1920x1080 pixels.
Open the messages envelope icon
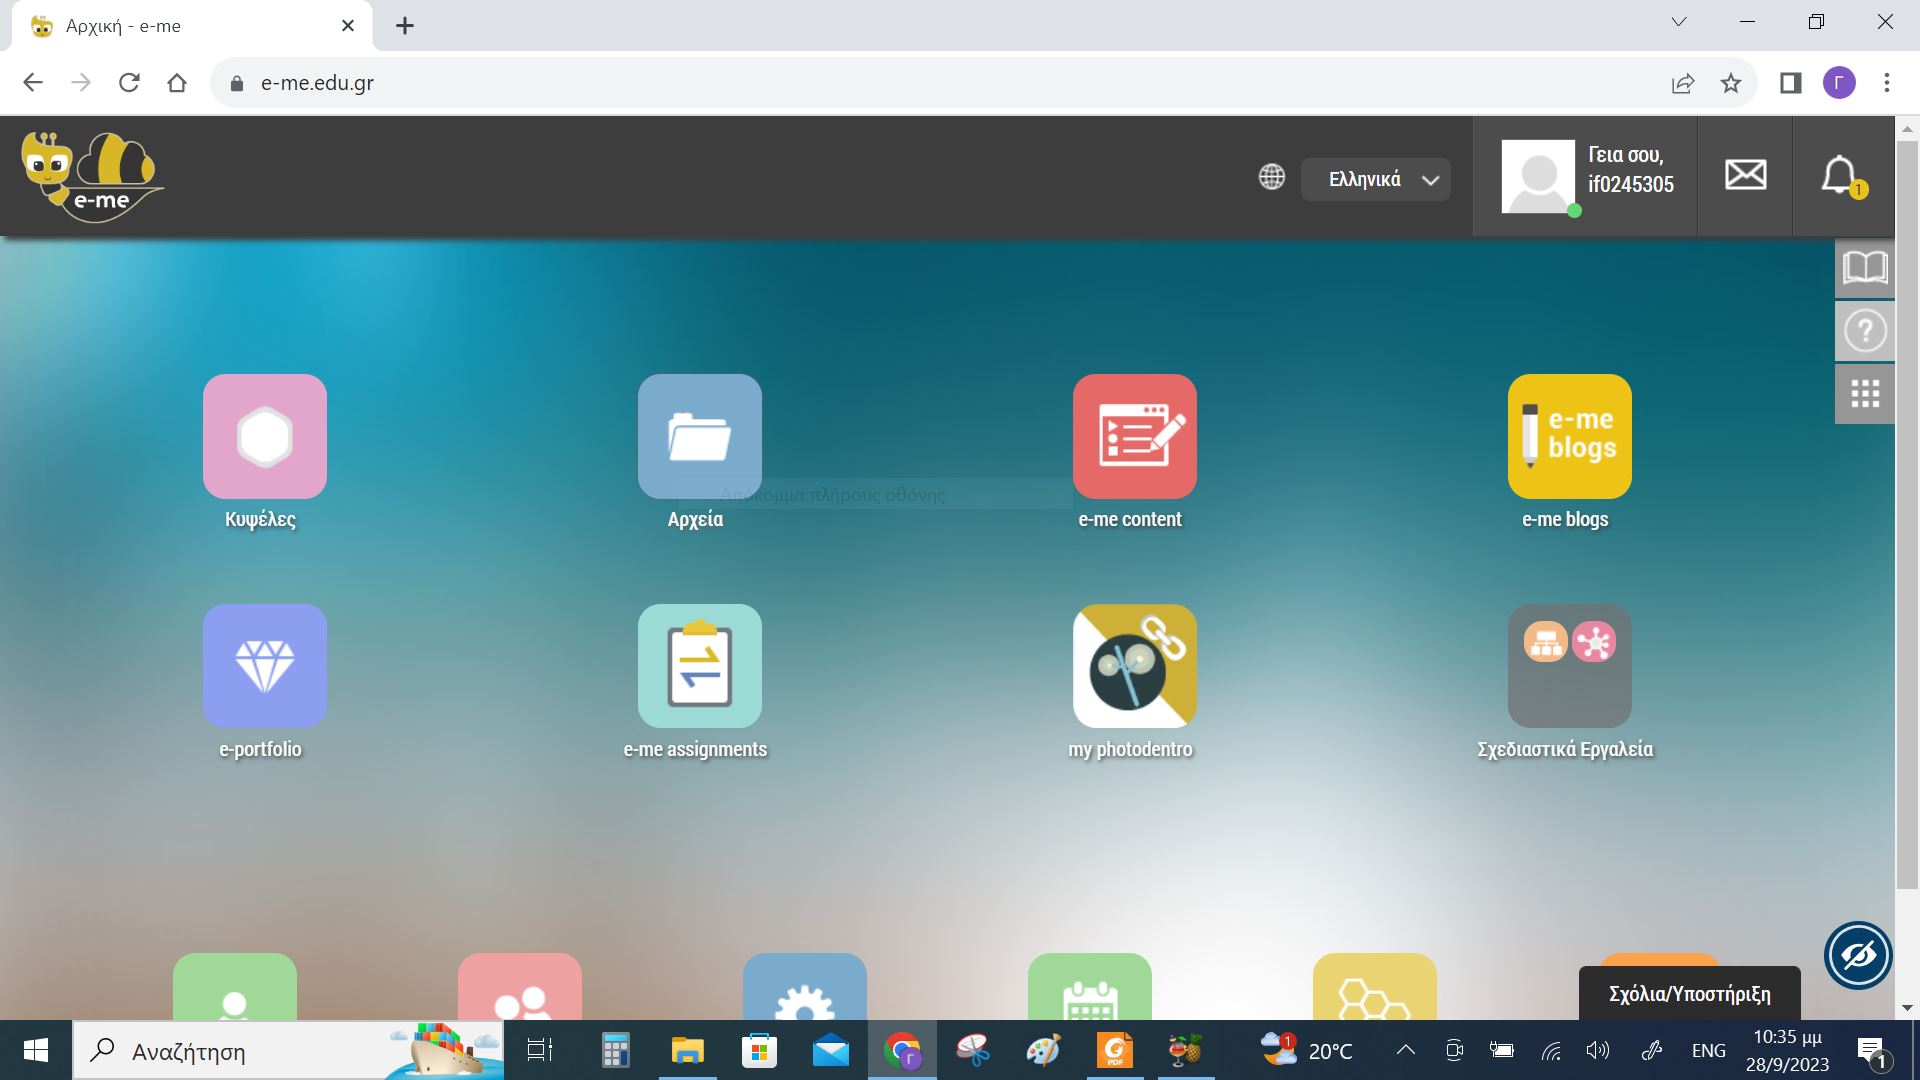tap(1745, 175)
